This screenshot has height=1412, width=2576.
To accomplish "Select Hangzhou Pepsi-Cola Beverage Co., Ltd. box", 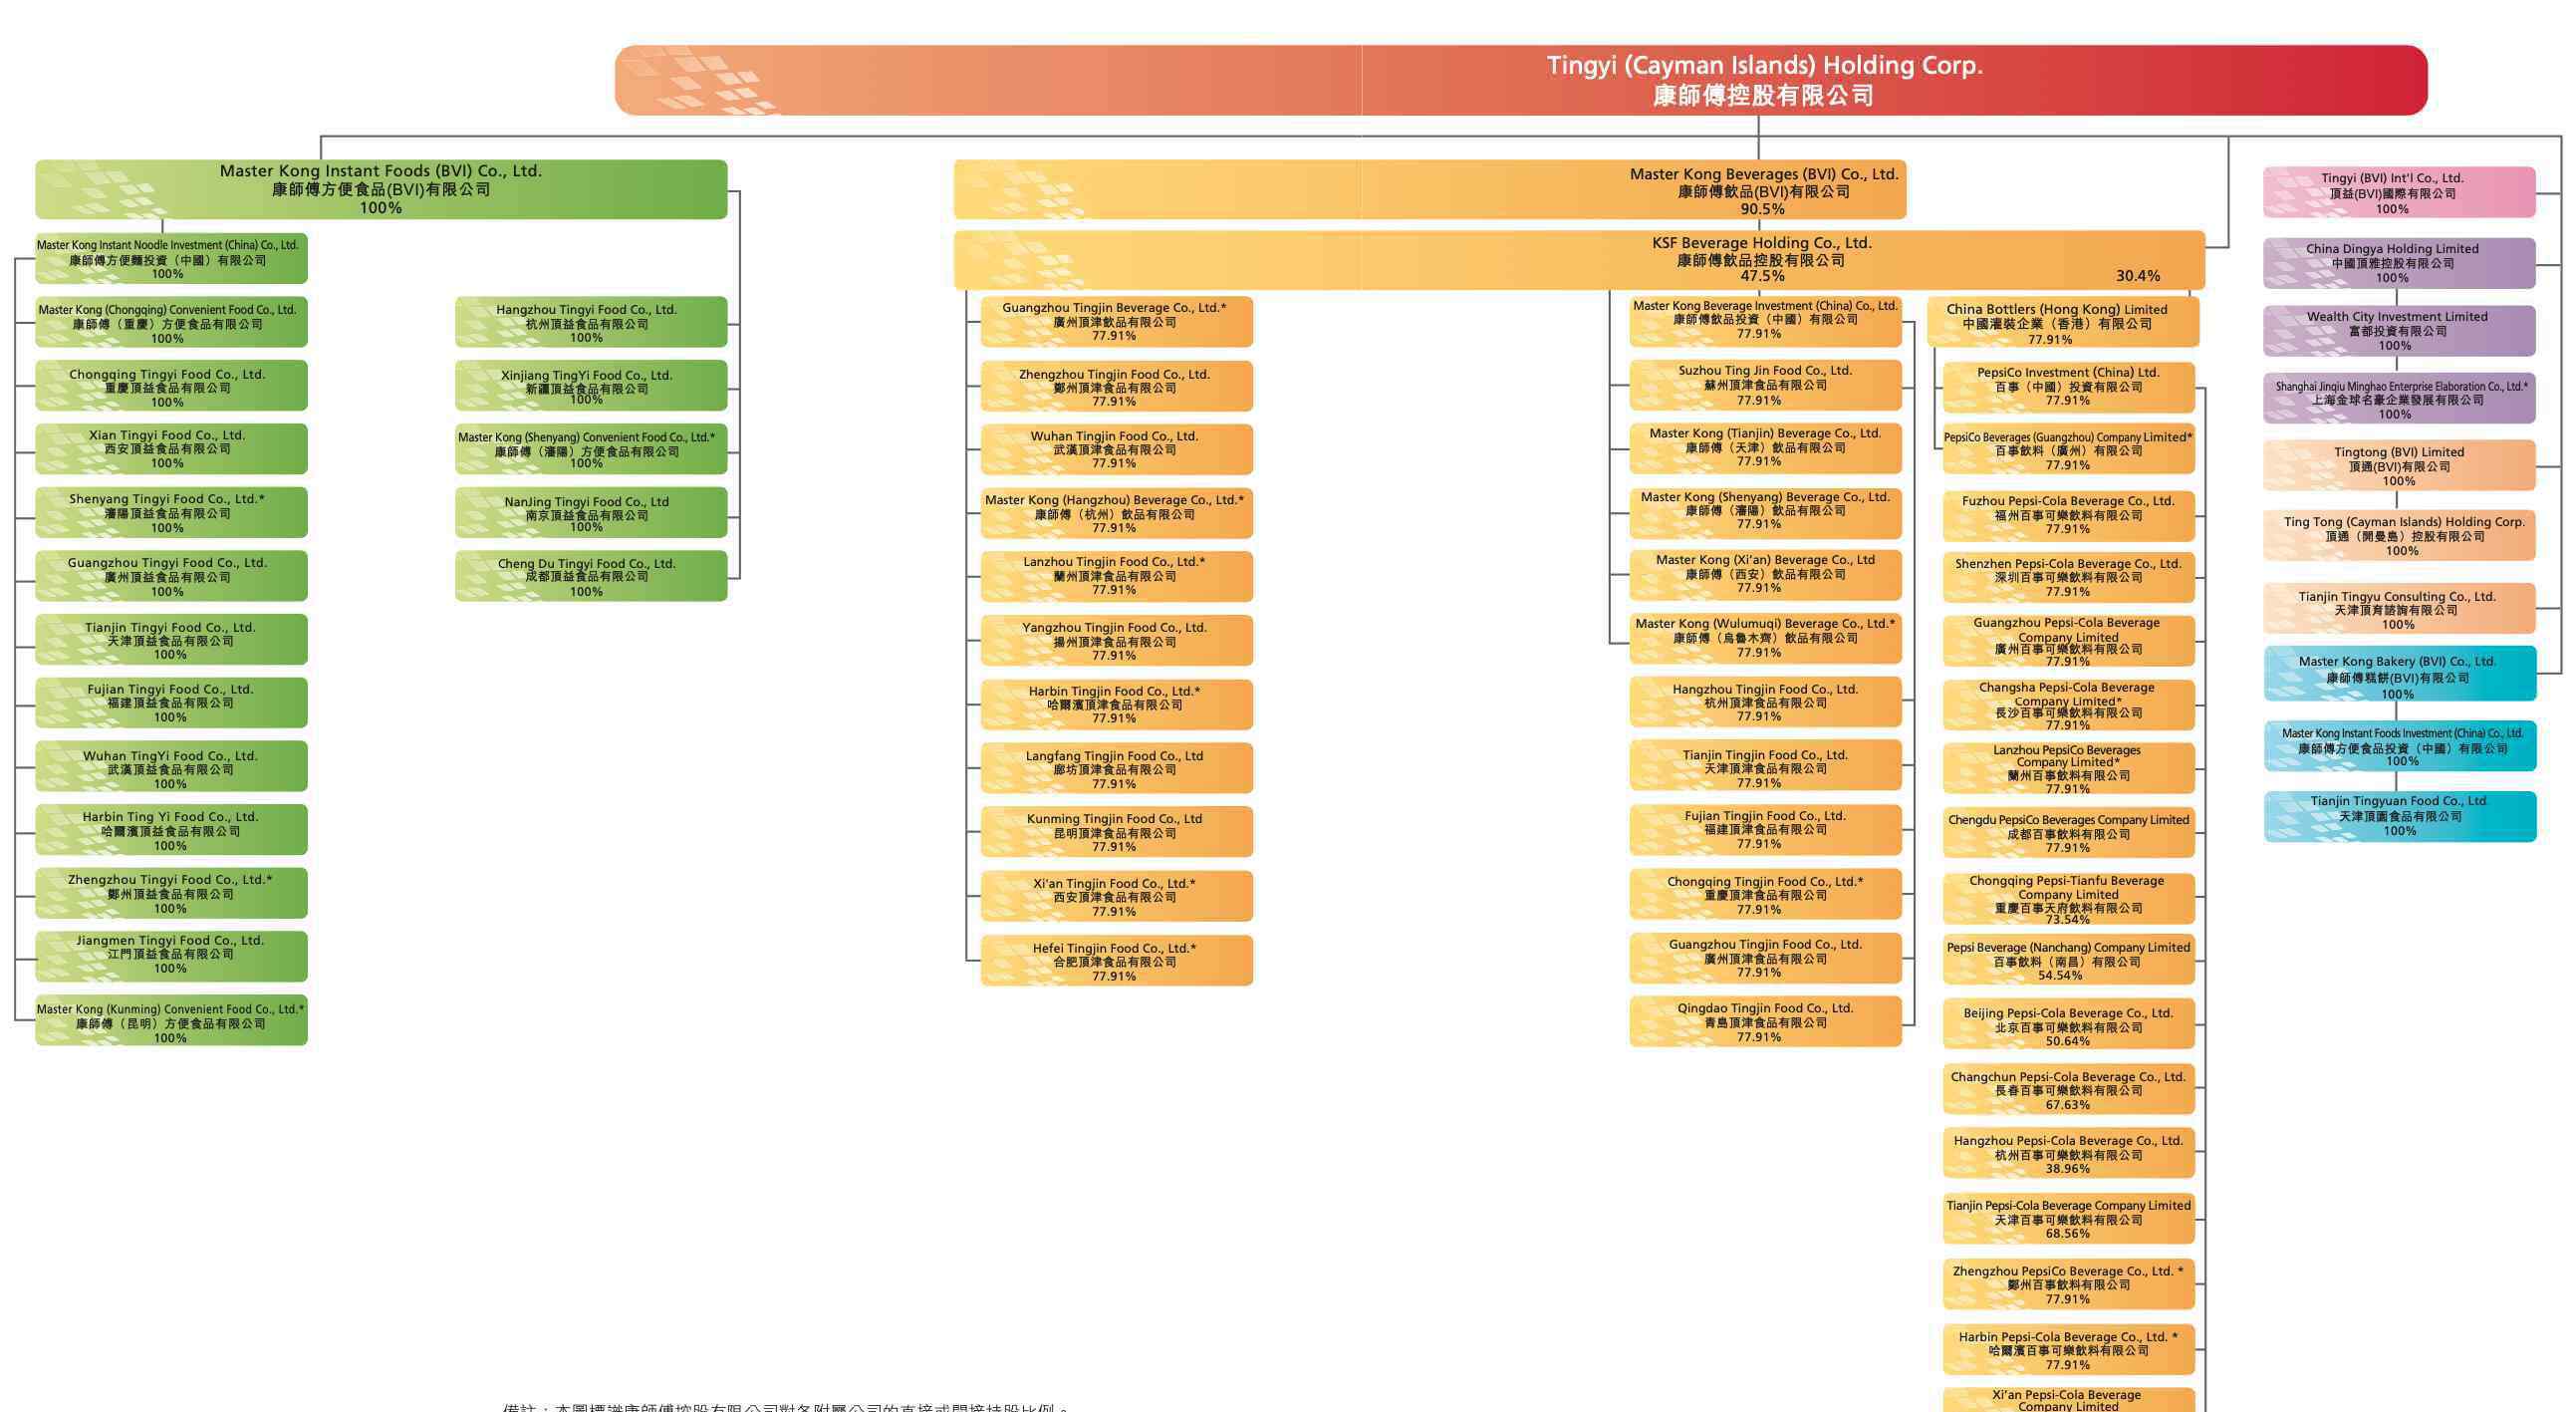I will coord(2069,1153).
